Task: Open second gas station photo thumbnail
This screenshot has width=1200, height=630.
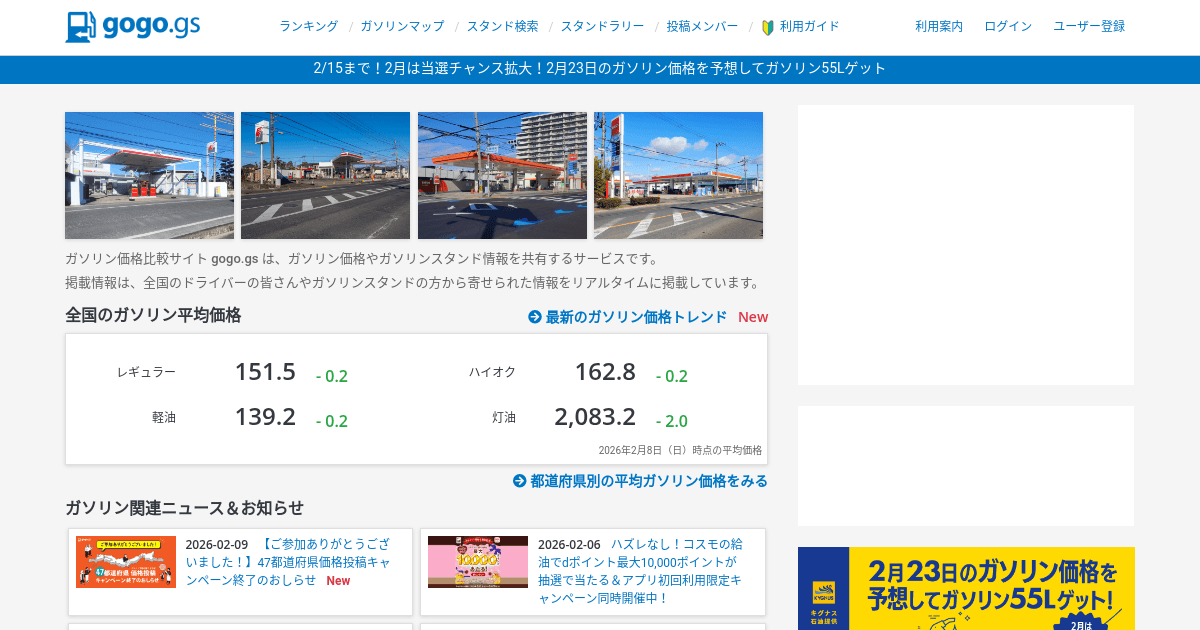Action: coord(325,175)
